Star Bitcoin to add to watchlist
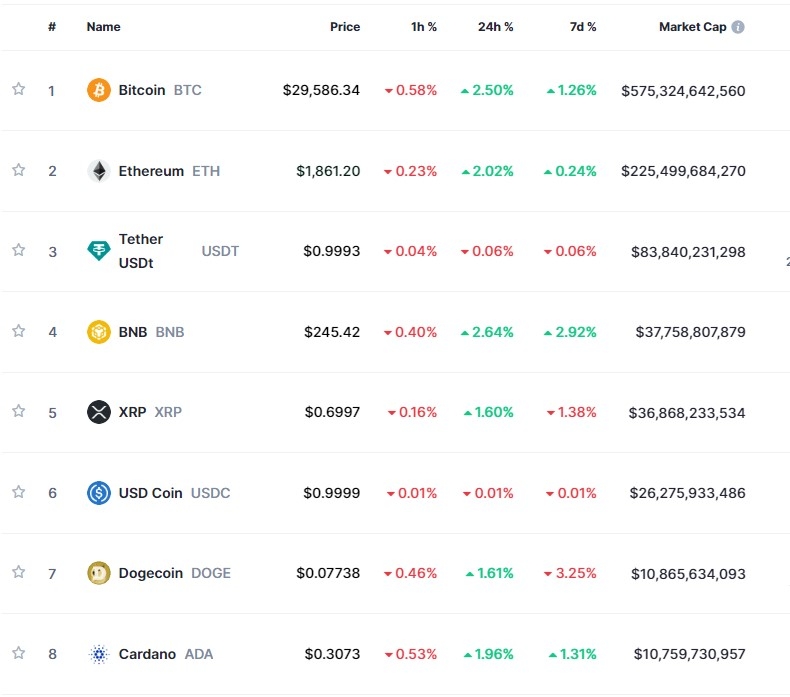This screenshot has height=697, width=790. pyautogui.click(x=18, y=90)
